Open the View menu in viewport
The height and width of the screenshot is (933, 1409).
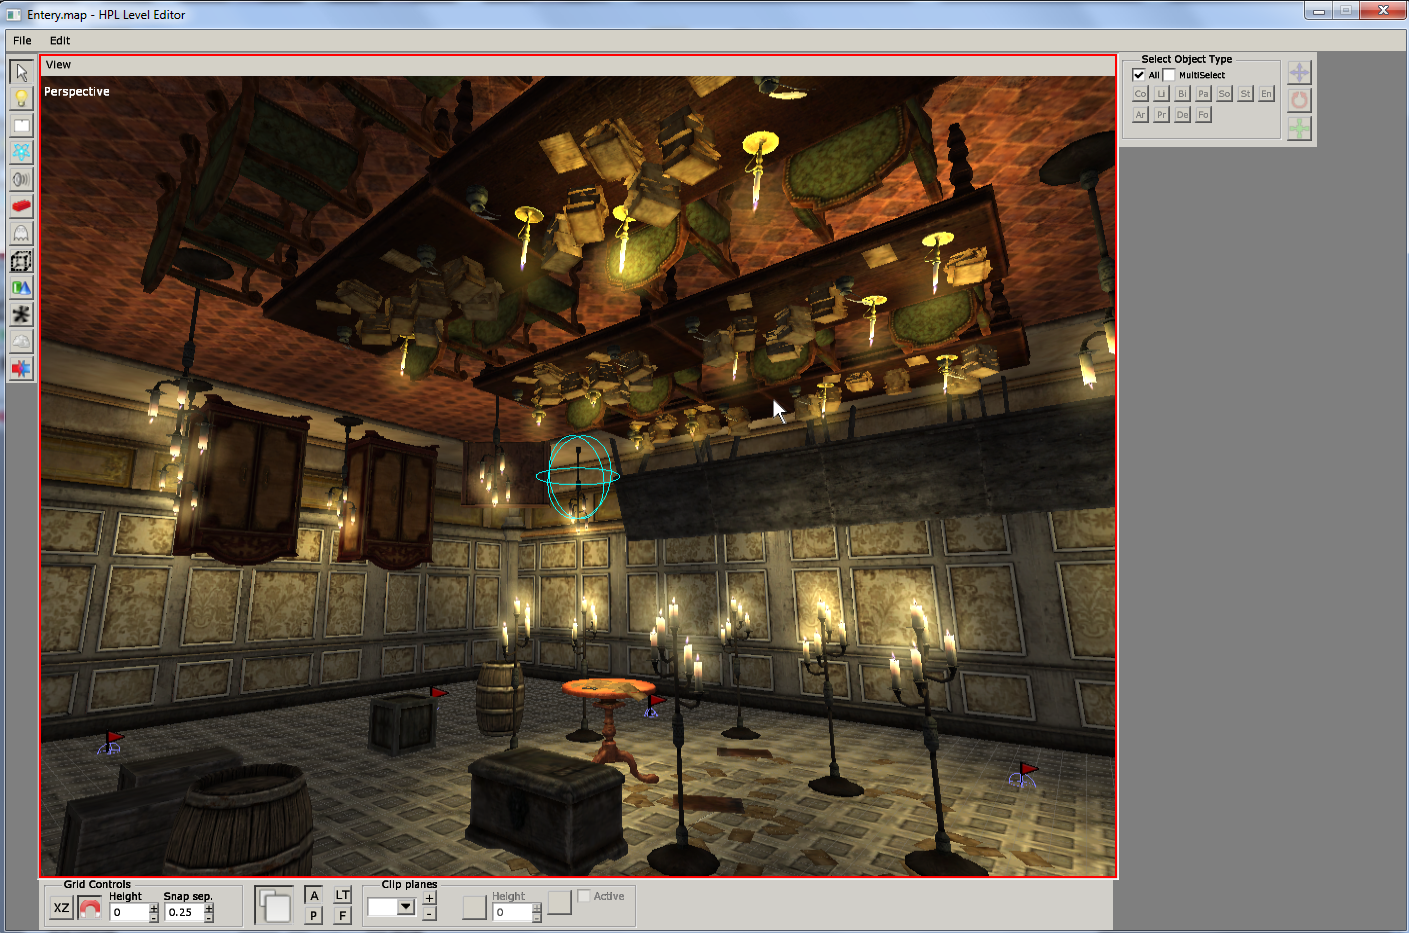58,65
